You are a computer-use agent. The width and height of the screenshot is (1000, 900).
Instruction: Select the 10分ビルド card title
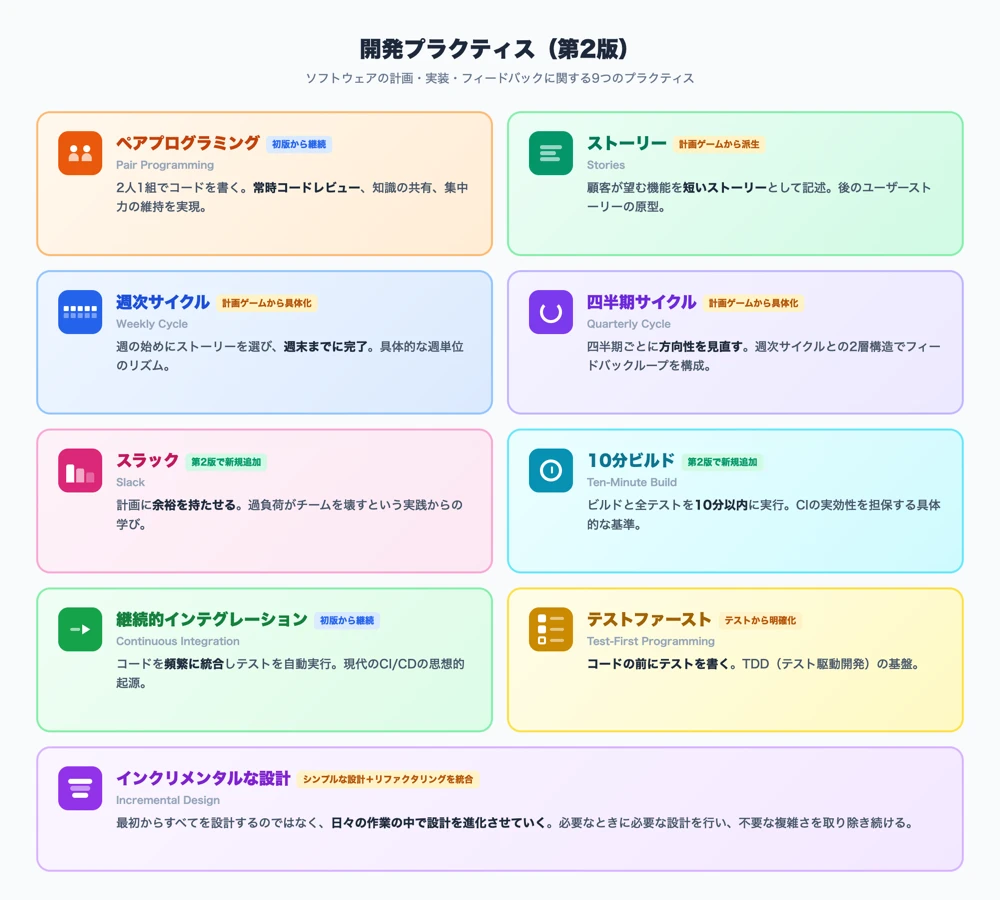[x=631, y=461]
